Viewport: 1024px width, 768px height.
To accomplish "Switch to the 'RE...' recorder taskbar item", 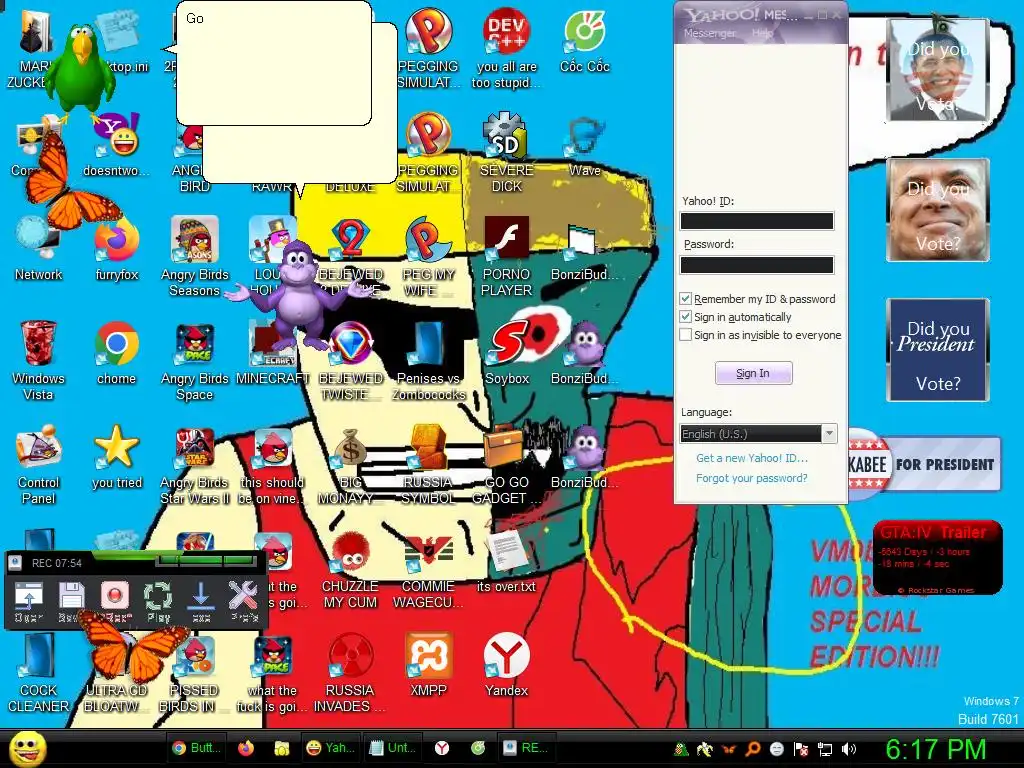I will pyautogui.click(x=526, y=748).
